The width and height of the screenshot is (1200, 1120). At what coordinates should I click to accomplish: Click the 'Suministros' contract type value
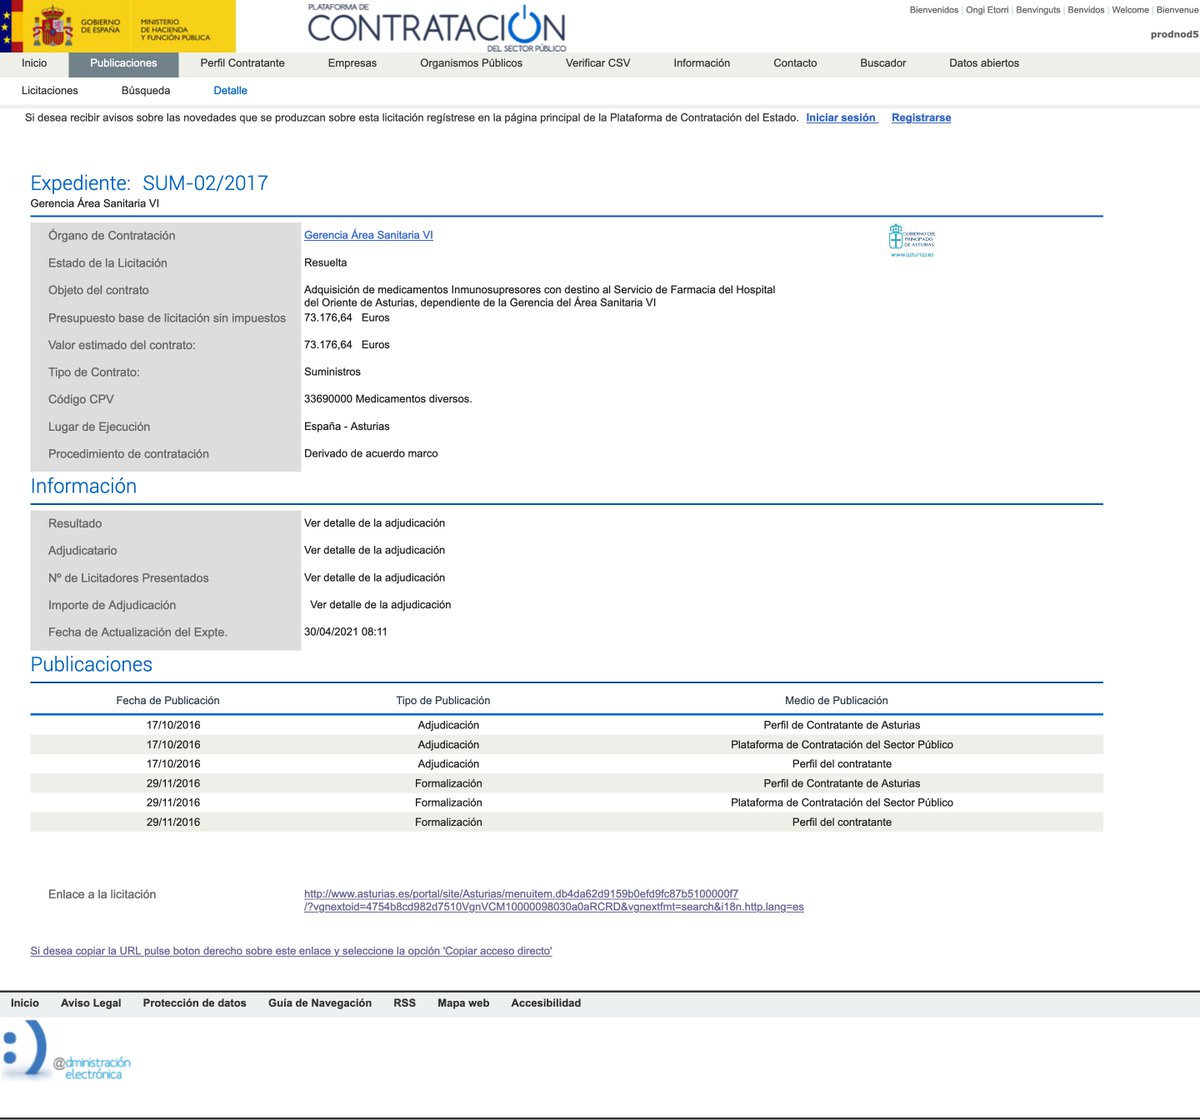click(332, 371)
